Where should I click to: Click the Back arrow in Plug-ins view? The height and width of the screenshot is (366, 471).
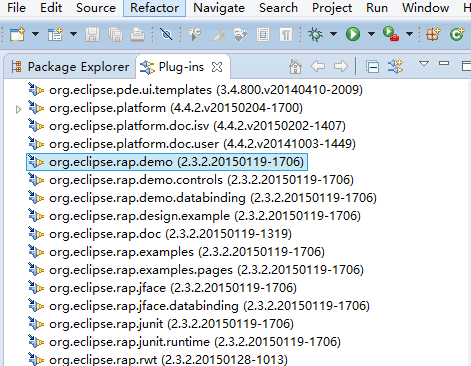click(318, 66)
